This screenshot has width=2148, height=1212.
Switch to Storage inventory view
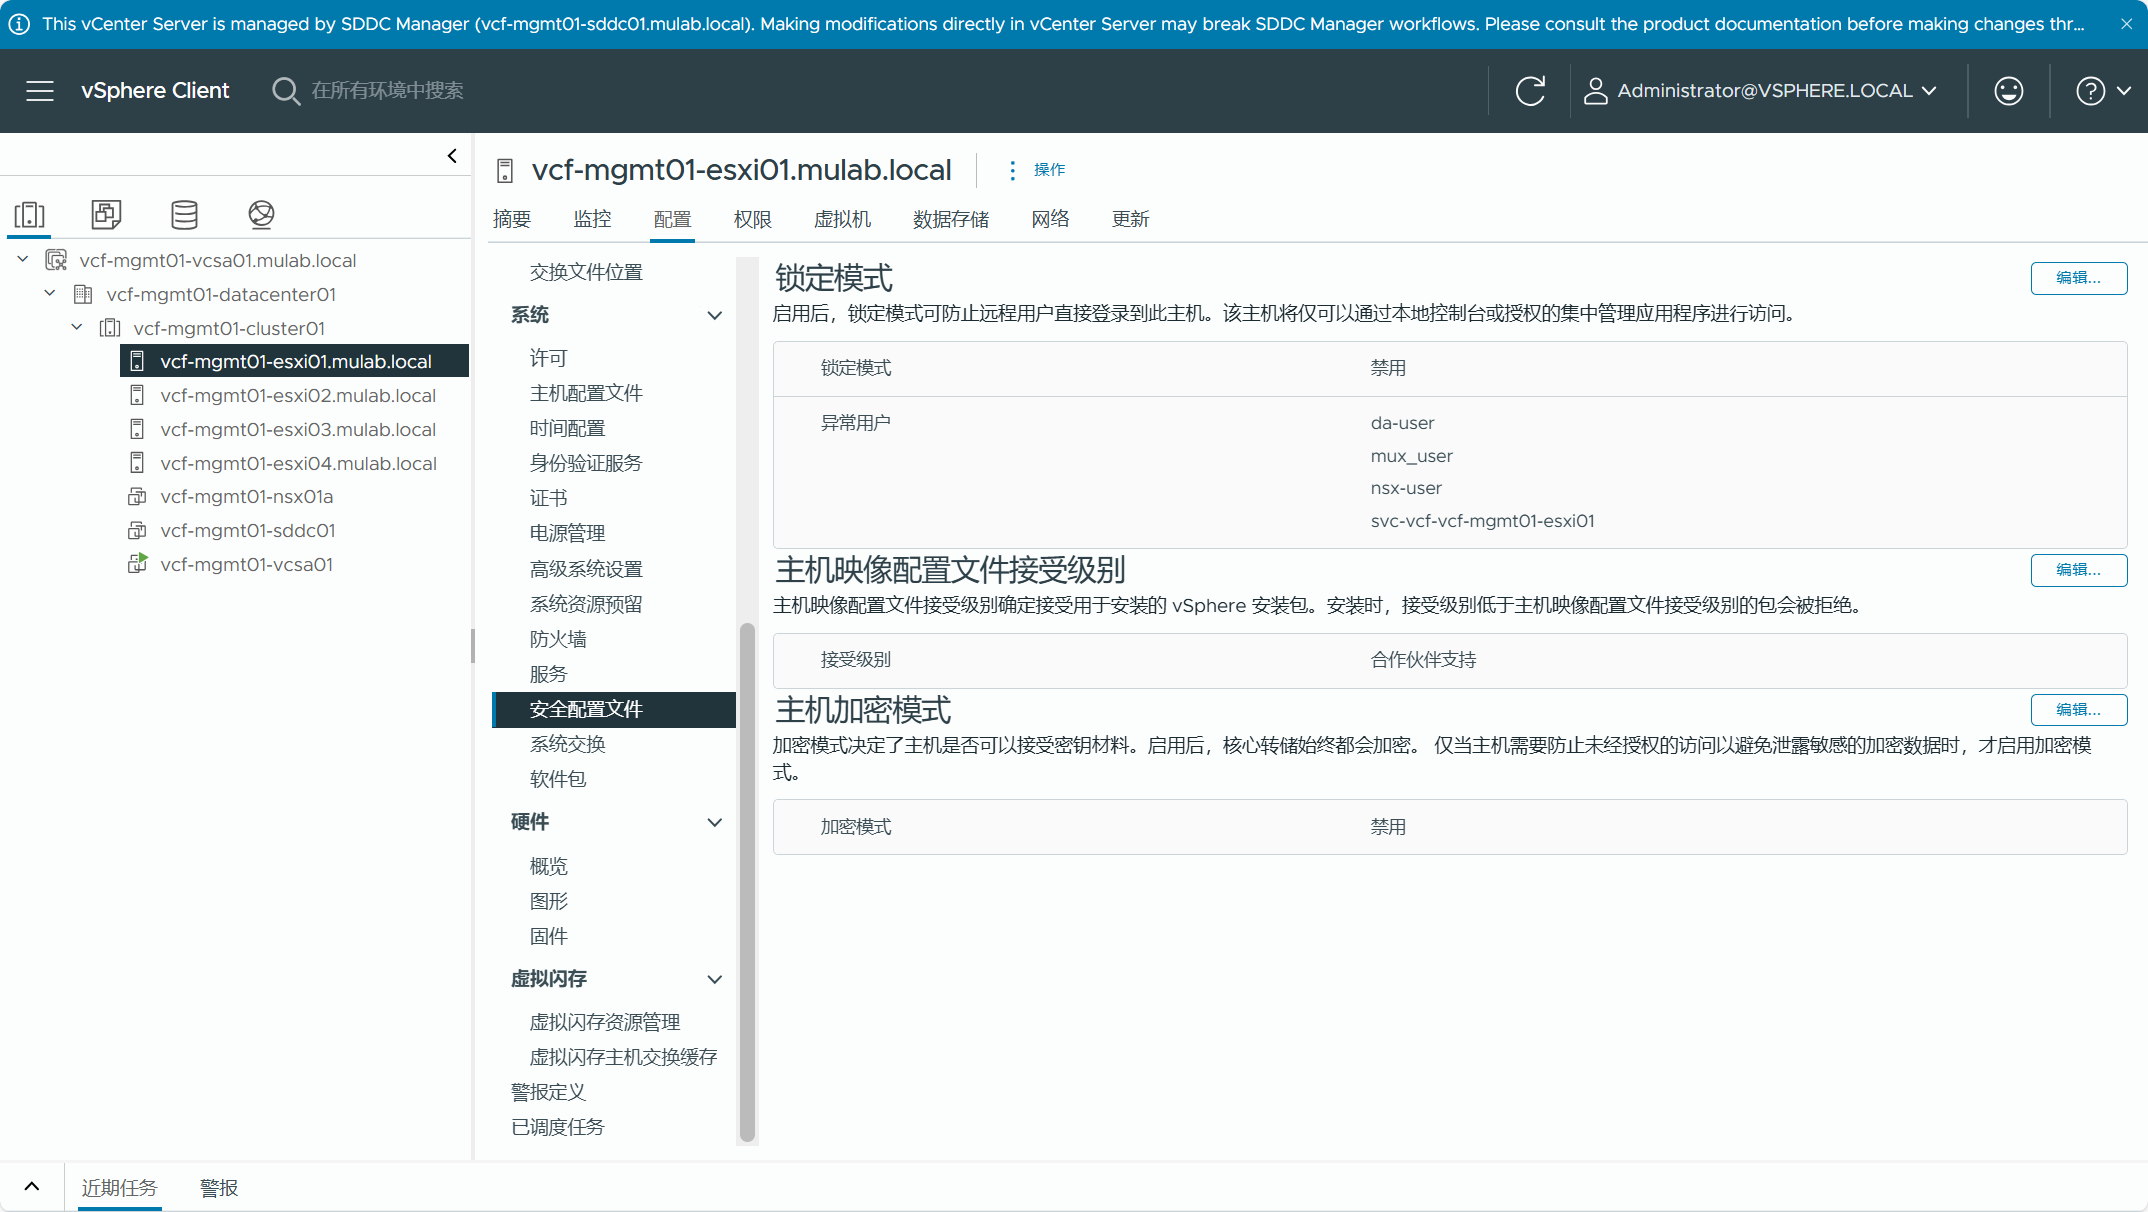tap(184, 214)
